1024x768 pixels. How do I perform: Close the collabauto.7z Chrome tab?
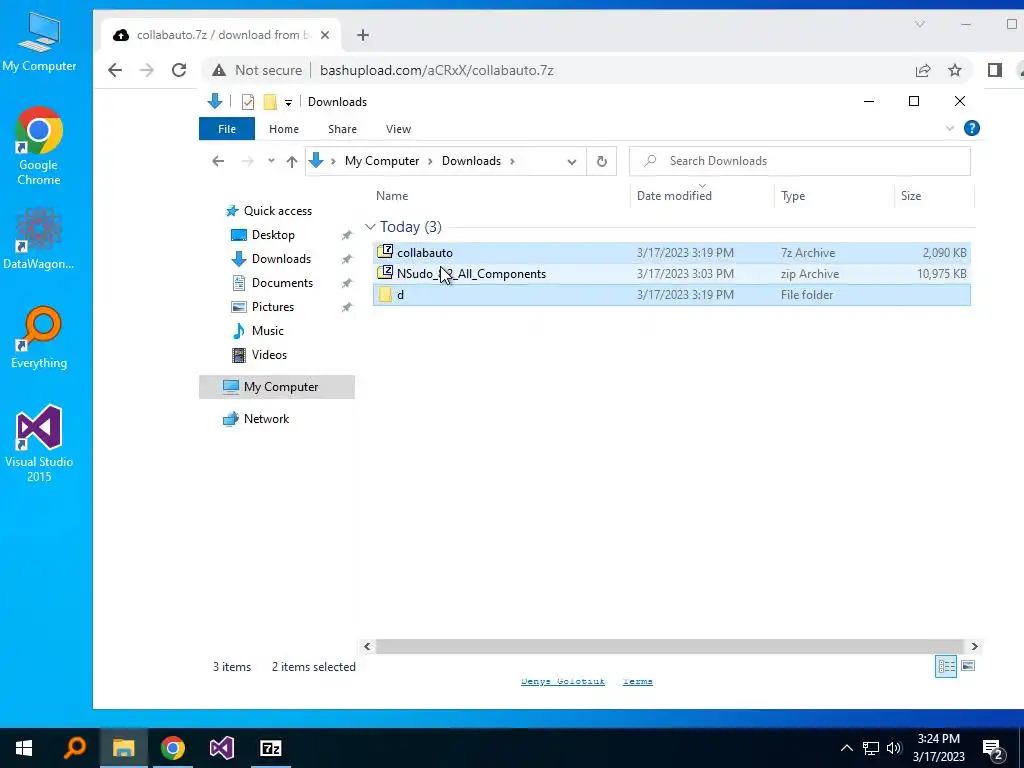[325, 35]
